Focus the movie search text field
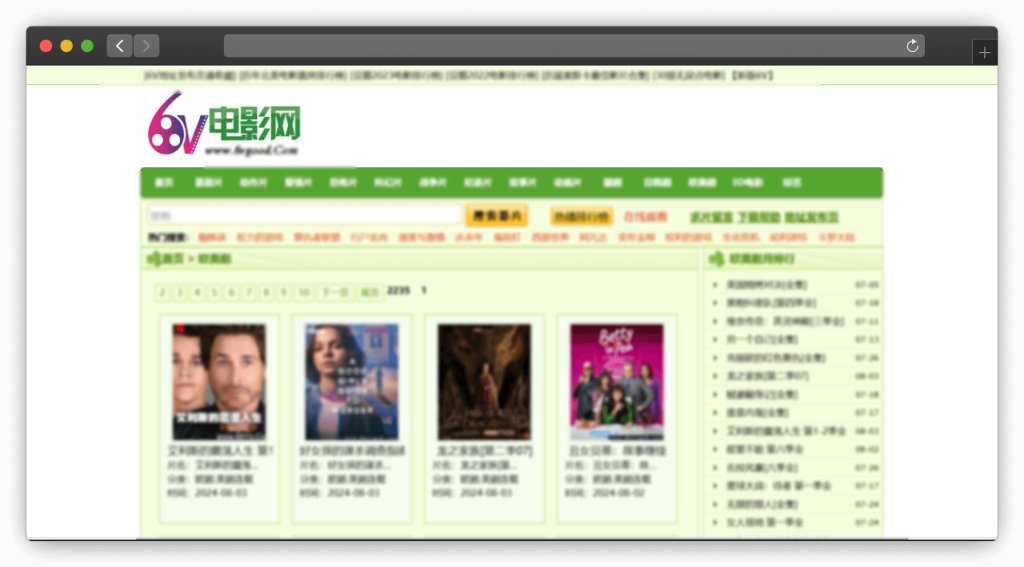Screen dimensions: 1024x567 (x=304, y=216)
